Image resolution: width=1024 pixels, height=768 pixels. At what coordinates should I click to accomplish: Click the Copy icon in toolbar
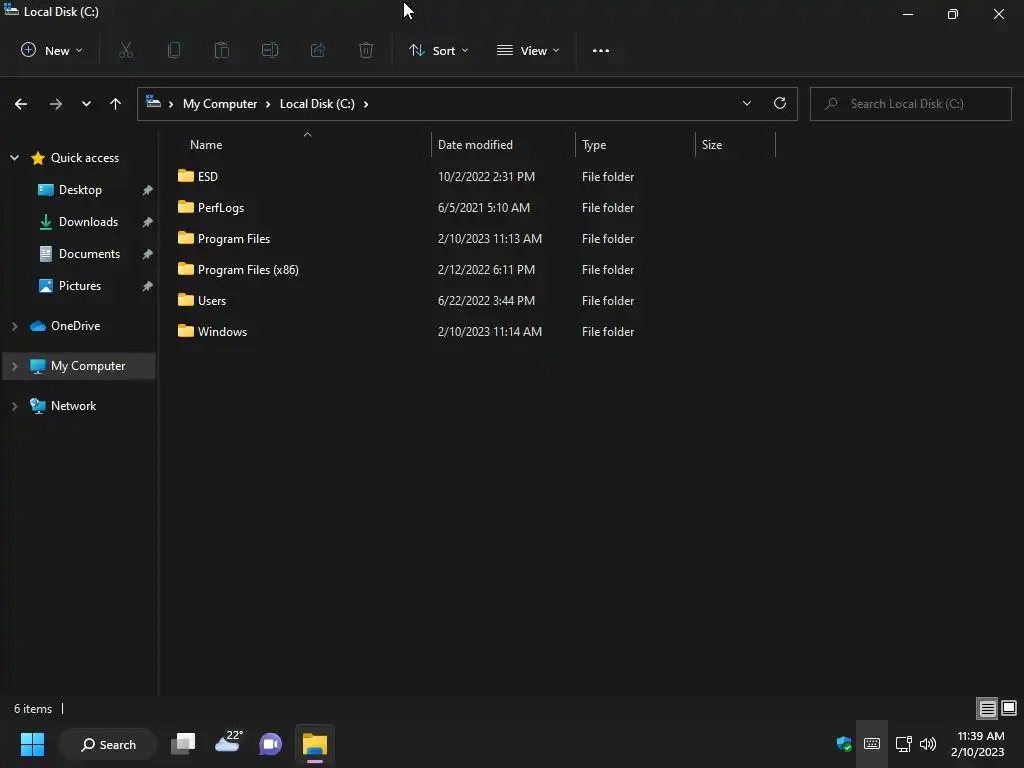(174, 50)
